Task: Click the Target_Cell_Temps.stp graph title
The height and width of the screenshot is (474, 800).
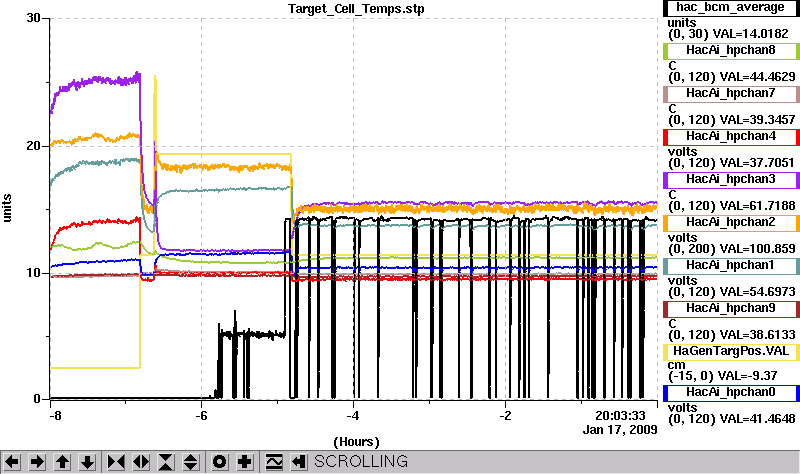Action: tap(356, 9)
